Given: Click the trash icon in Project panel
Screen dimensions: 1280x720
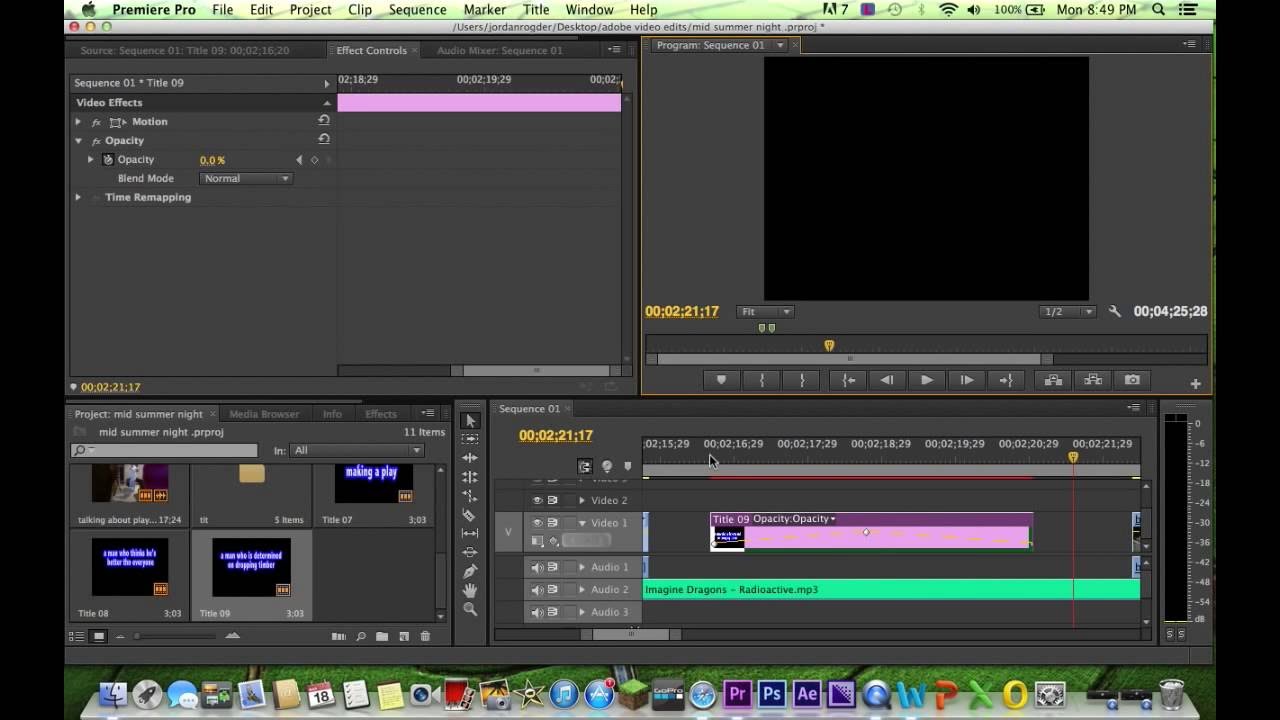Looking at the screenshot, I should (425, 636).
